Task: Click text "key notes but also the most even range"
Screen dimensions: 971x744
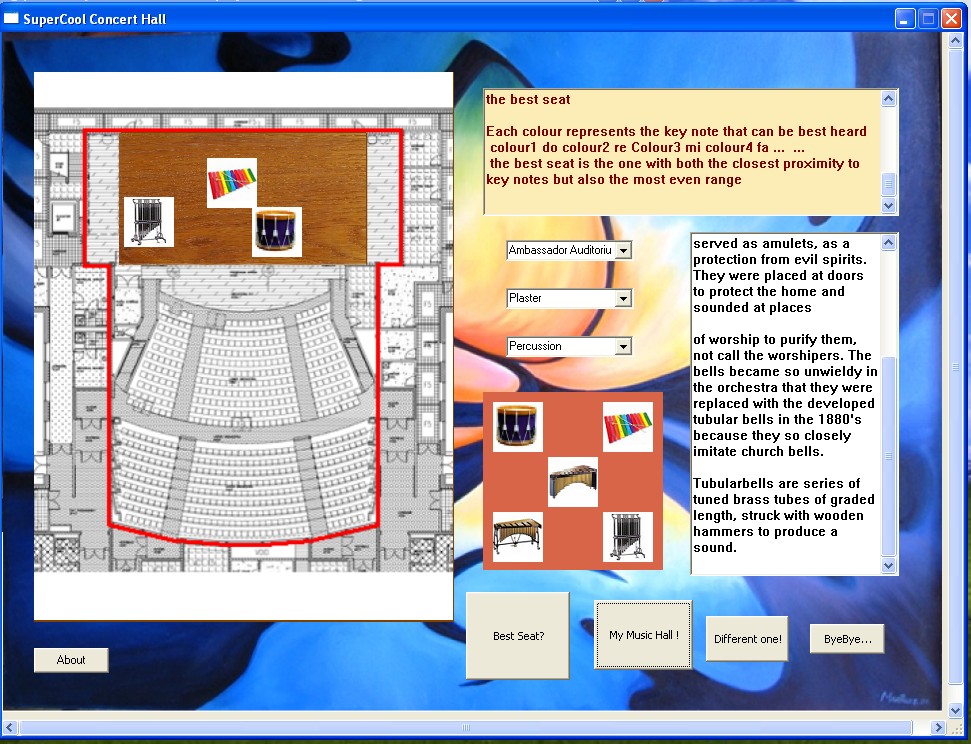Action: pos(614,180)
